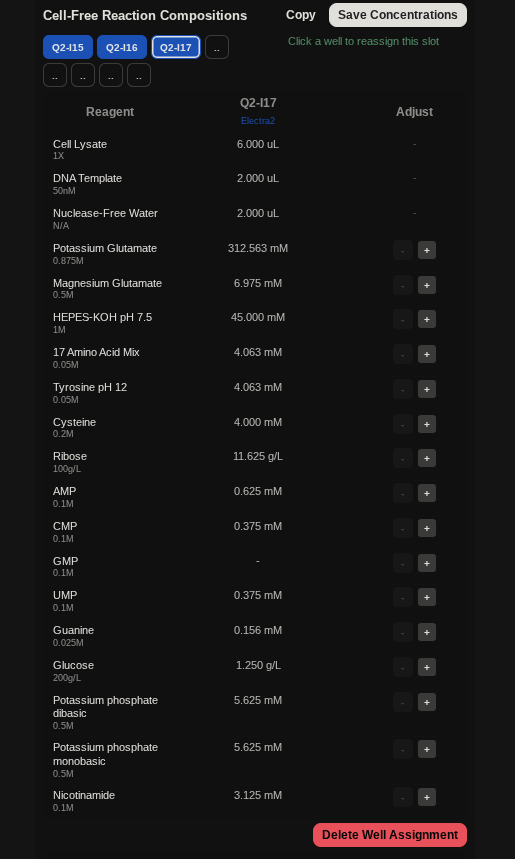Open the Electra2 link under Q2-I17
This screenshot has height=859, width=515.
click(x=258, y=121)
